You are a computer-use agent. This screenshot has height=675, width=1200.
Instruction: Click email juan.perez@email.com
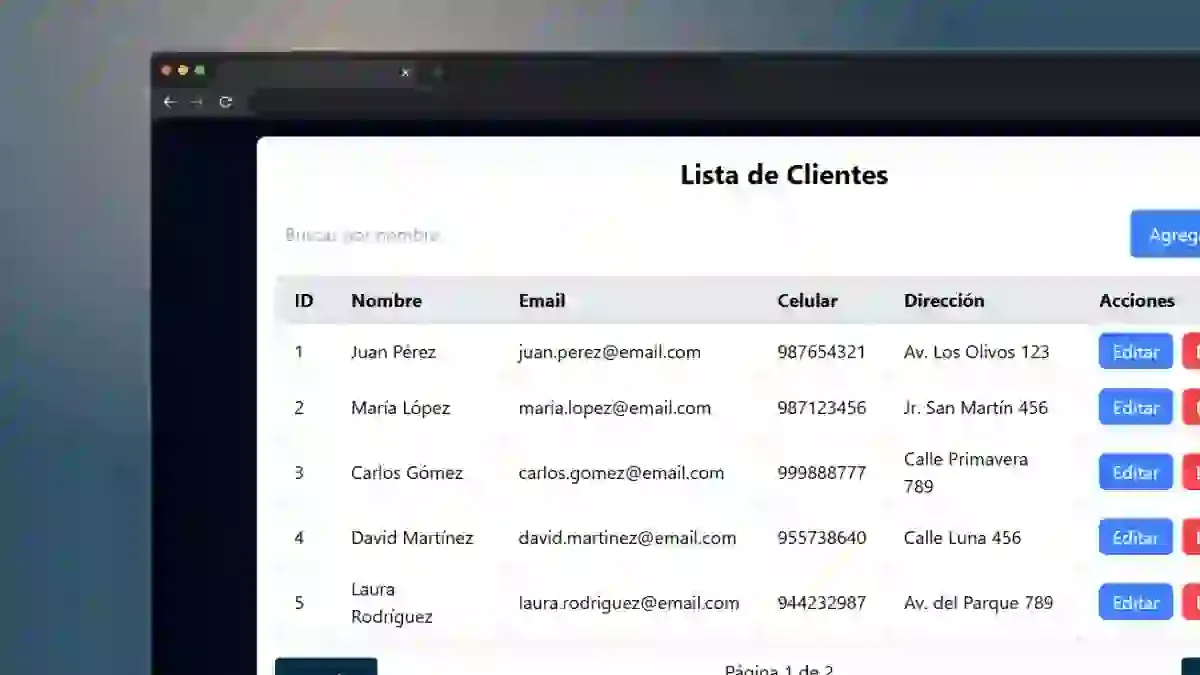coord(609,353)
